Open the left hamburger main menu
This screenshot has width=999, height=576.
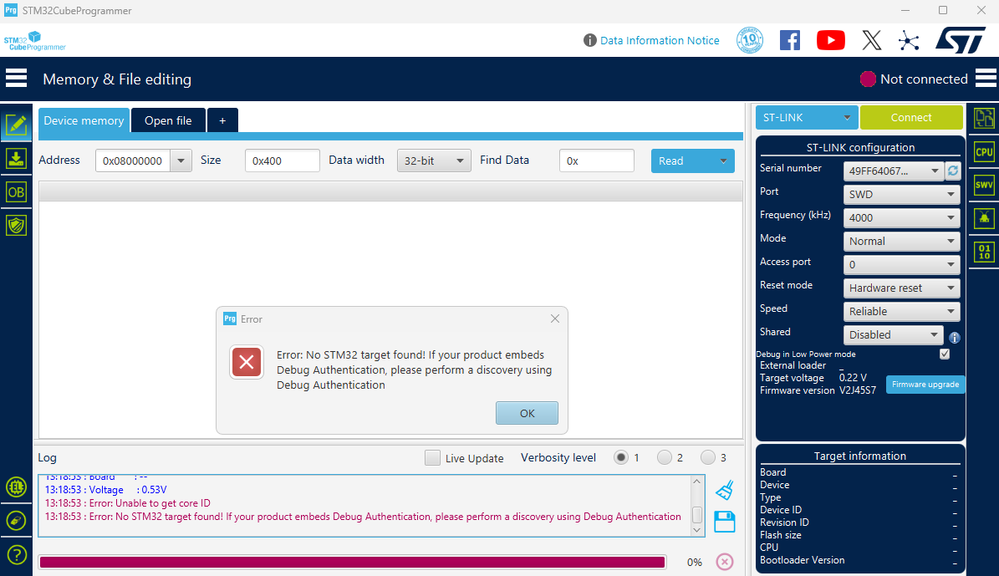[x=16, y=78]
